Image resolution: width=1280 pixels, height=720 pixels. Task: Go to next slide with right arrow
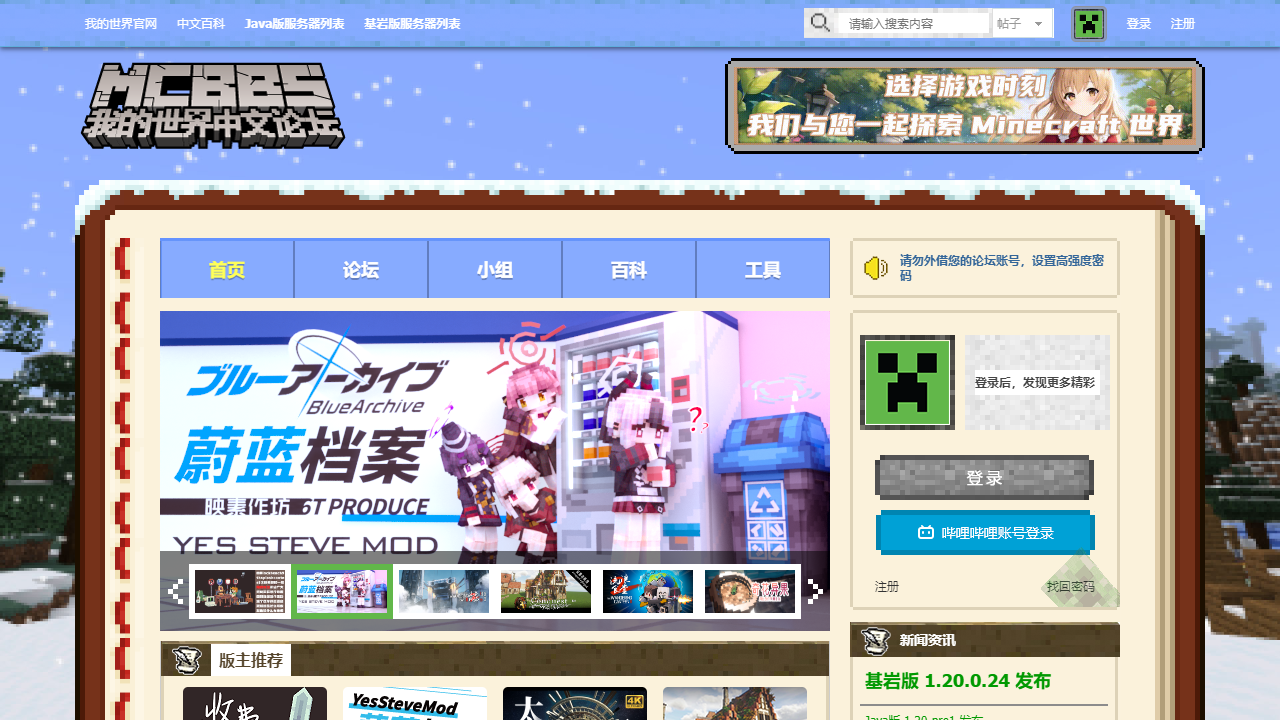tap(815, 592)
